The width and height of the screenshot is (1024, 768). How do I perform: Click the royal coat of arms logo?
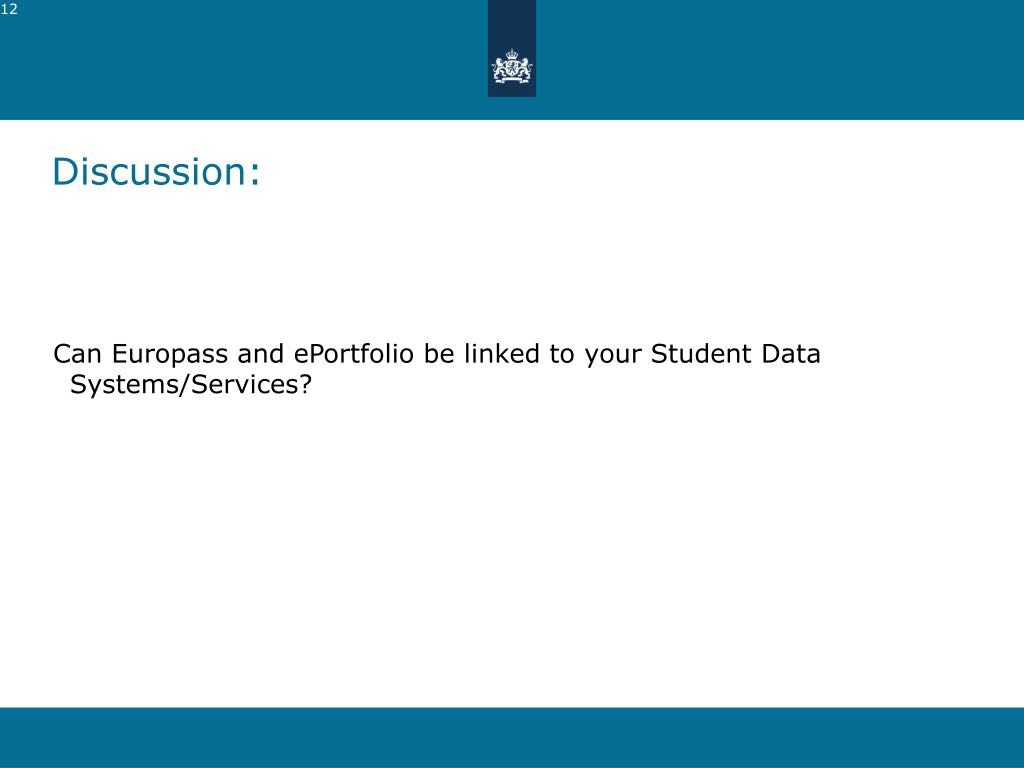pos(512,66)
